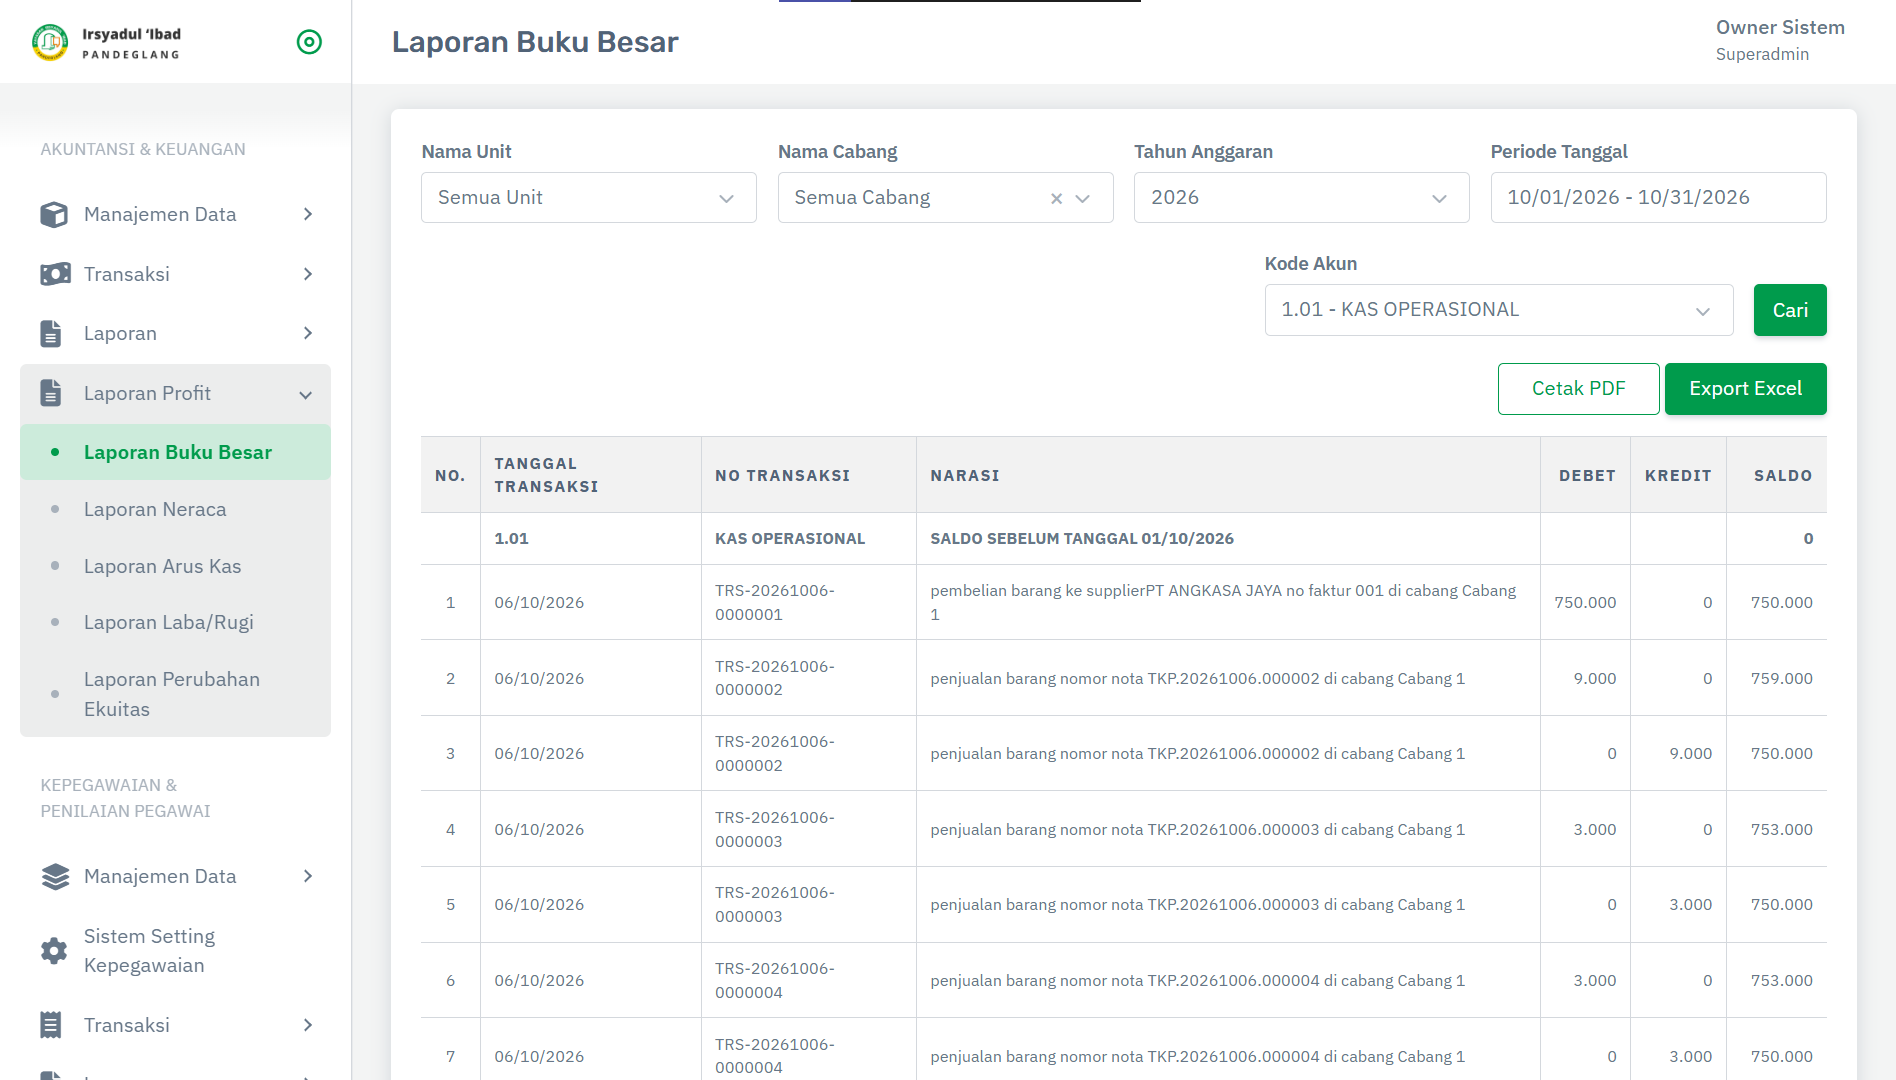Click the DEBET column header
Viewport: 1896px width, 1080px height.
click(1587, 475)
